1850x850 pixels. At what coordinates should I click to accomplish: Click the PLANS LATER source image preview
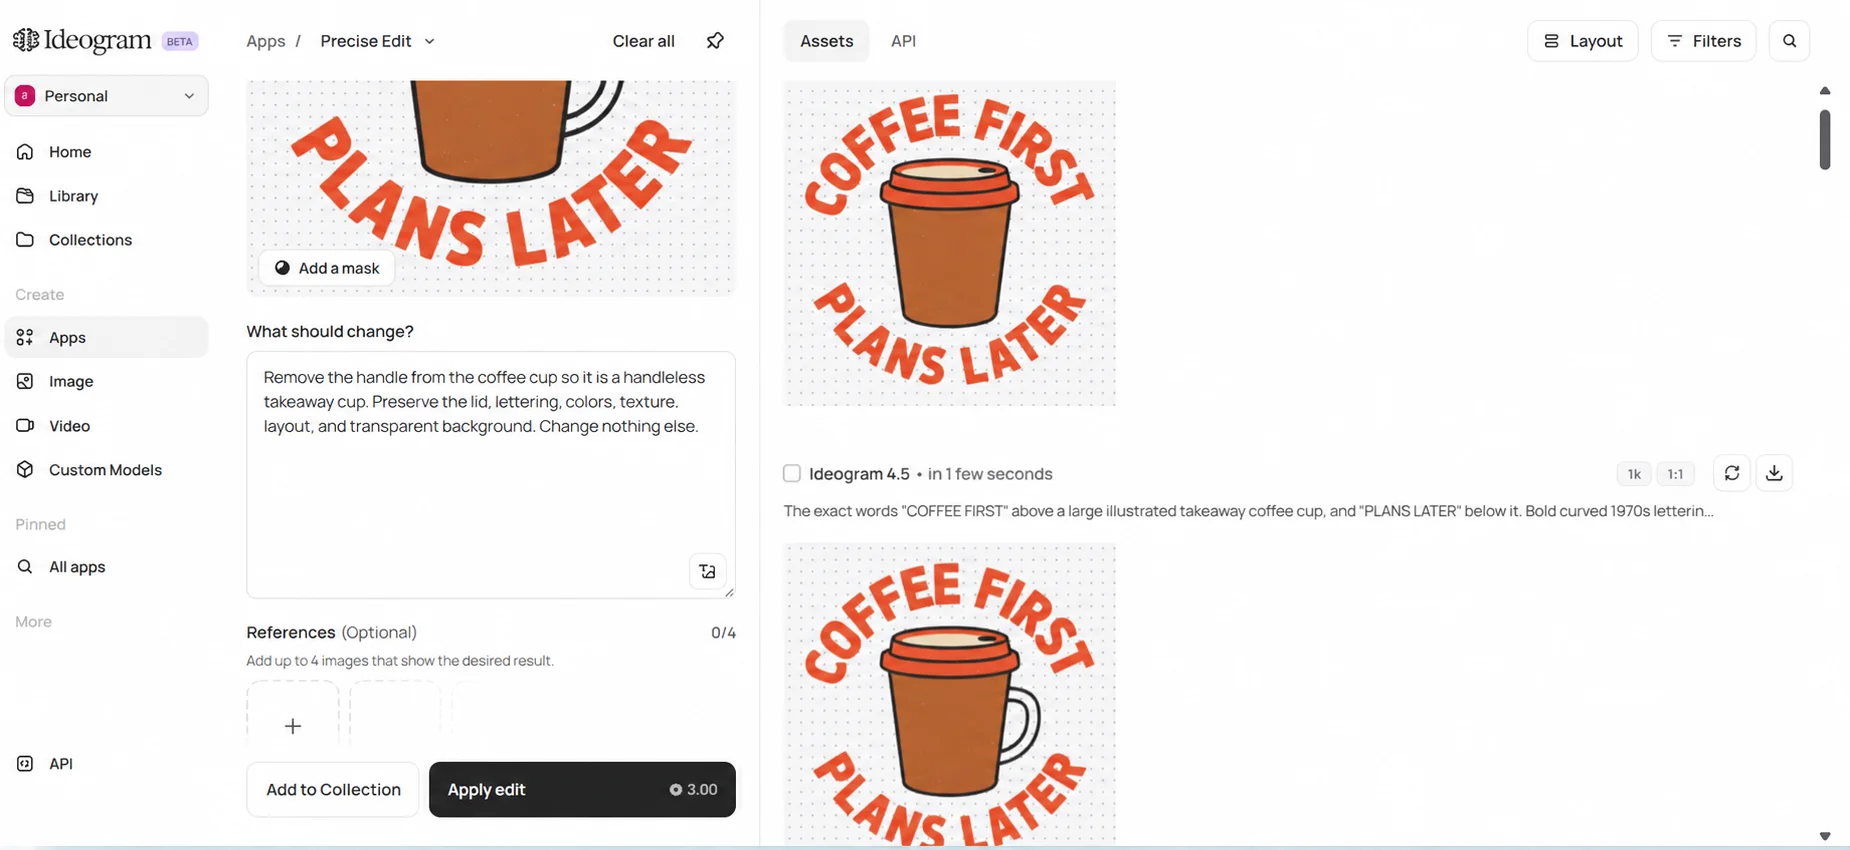[491, 188]
